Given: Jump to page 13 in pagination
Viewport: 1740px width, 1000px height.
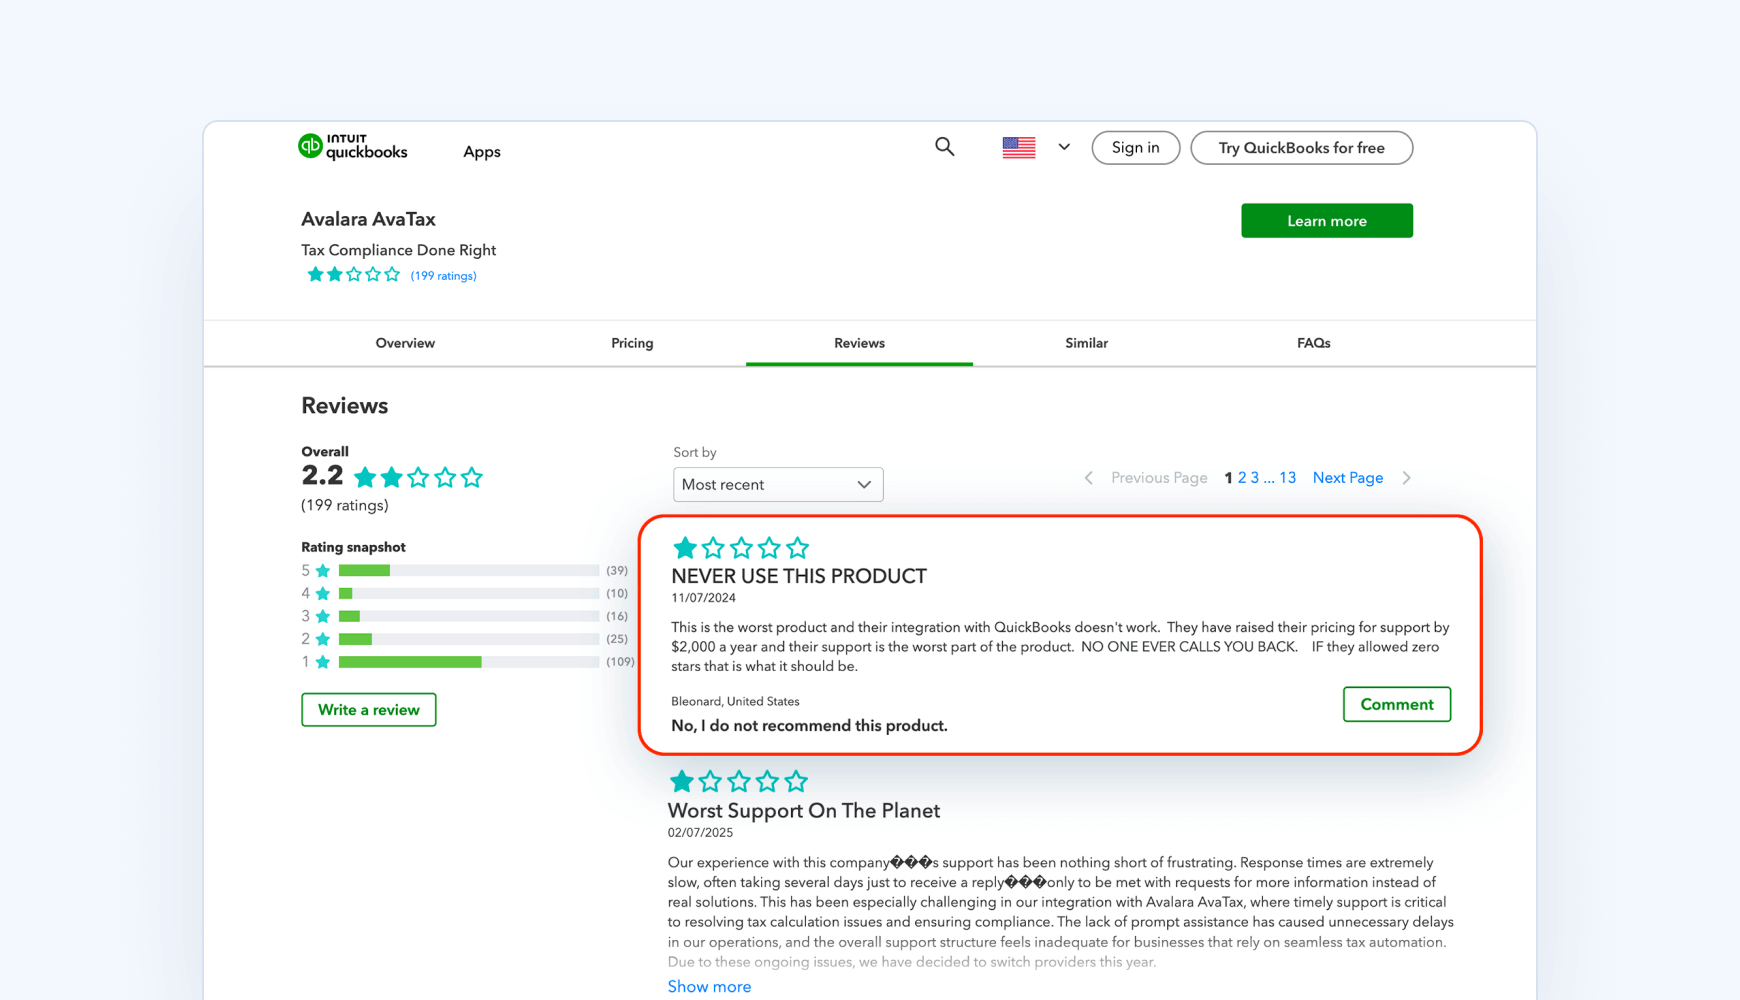Looking at the screenshot, I should 1287,477.
